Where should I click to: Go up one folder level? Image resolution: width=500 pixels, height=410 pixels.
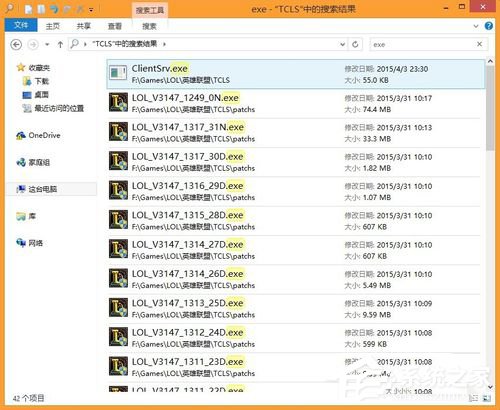click(60, 44)
